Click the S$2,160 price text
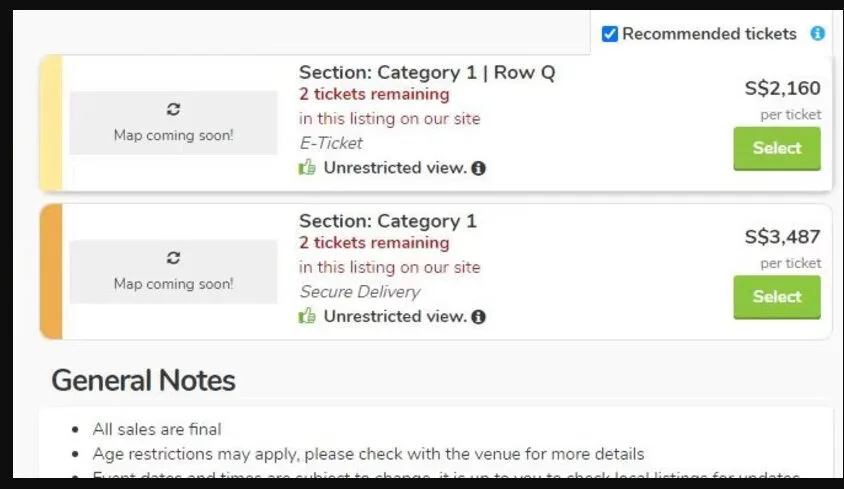 (782, 88)
